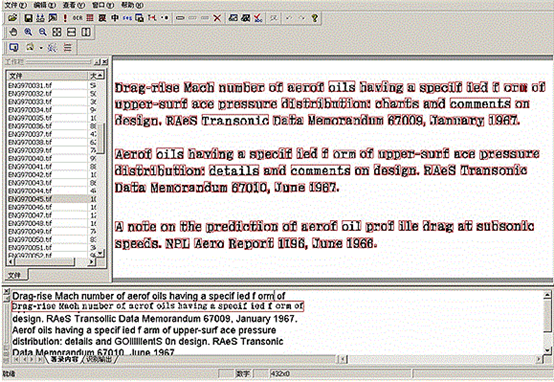Click 'Memorandum 67010' in scanned document
554x382 pixels.
pyautogui.click(x=208, y=187)
